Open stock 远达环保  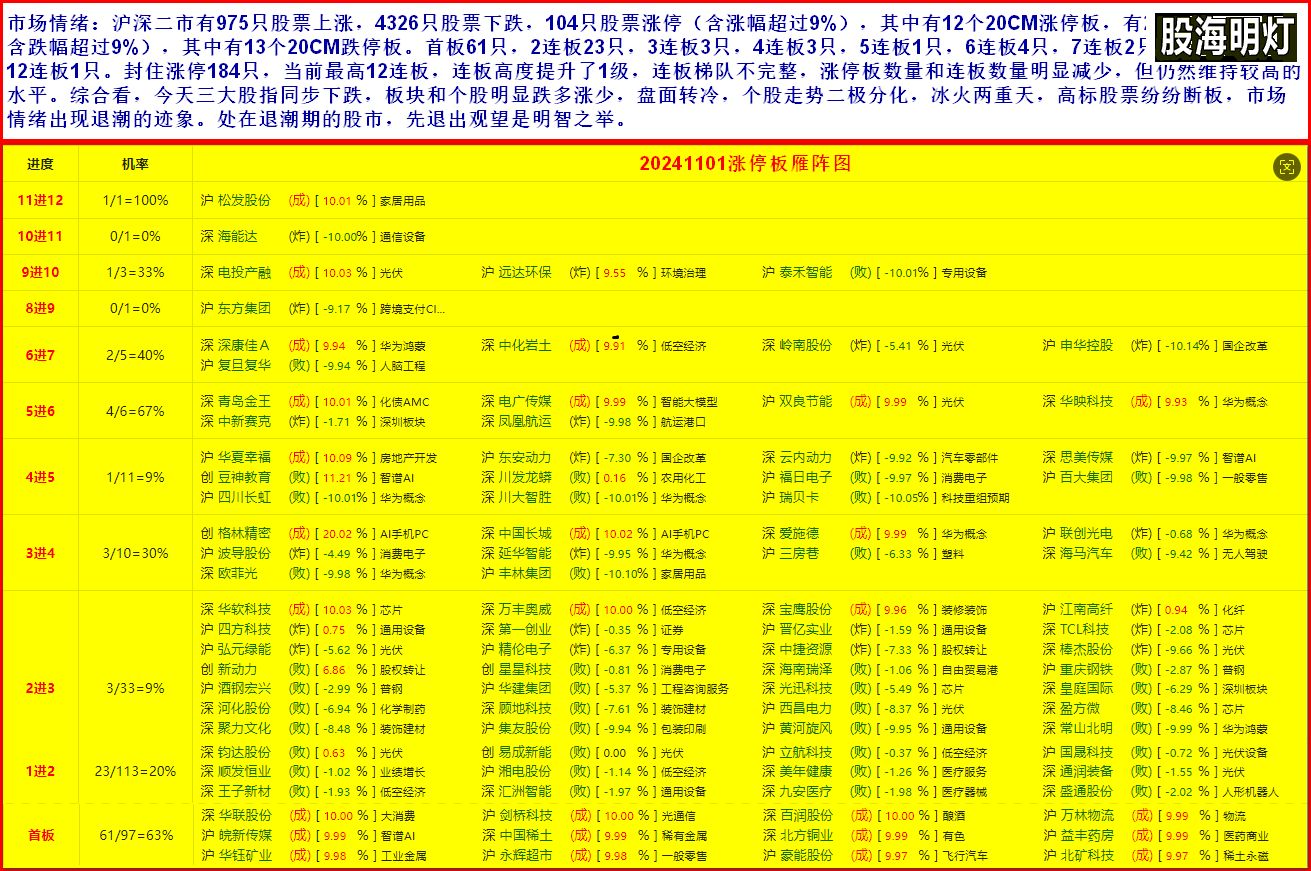pos(525,272)
